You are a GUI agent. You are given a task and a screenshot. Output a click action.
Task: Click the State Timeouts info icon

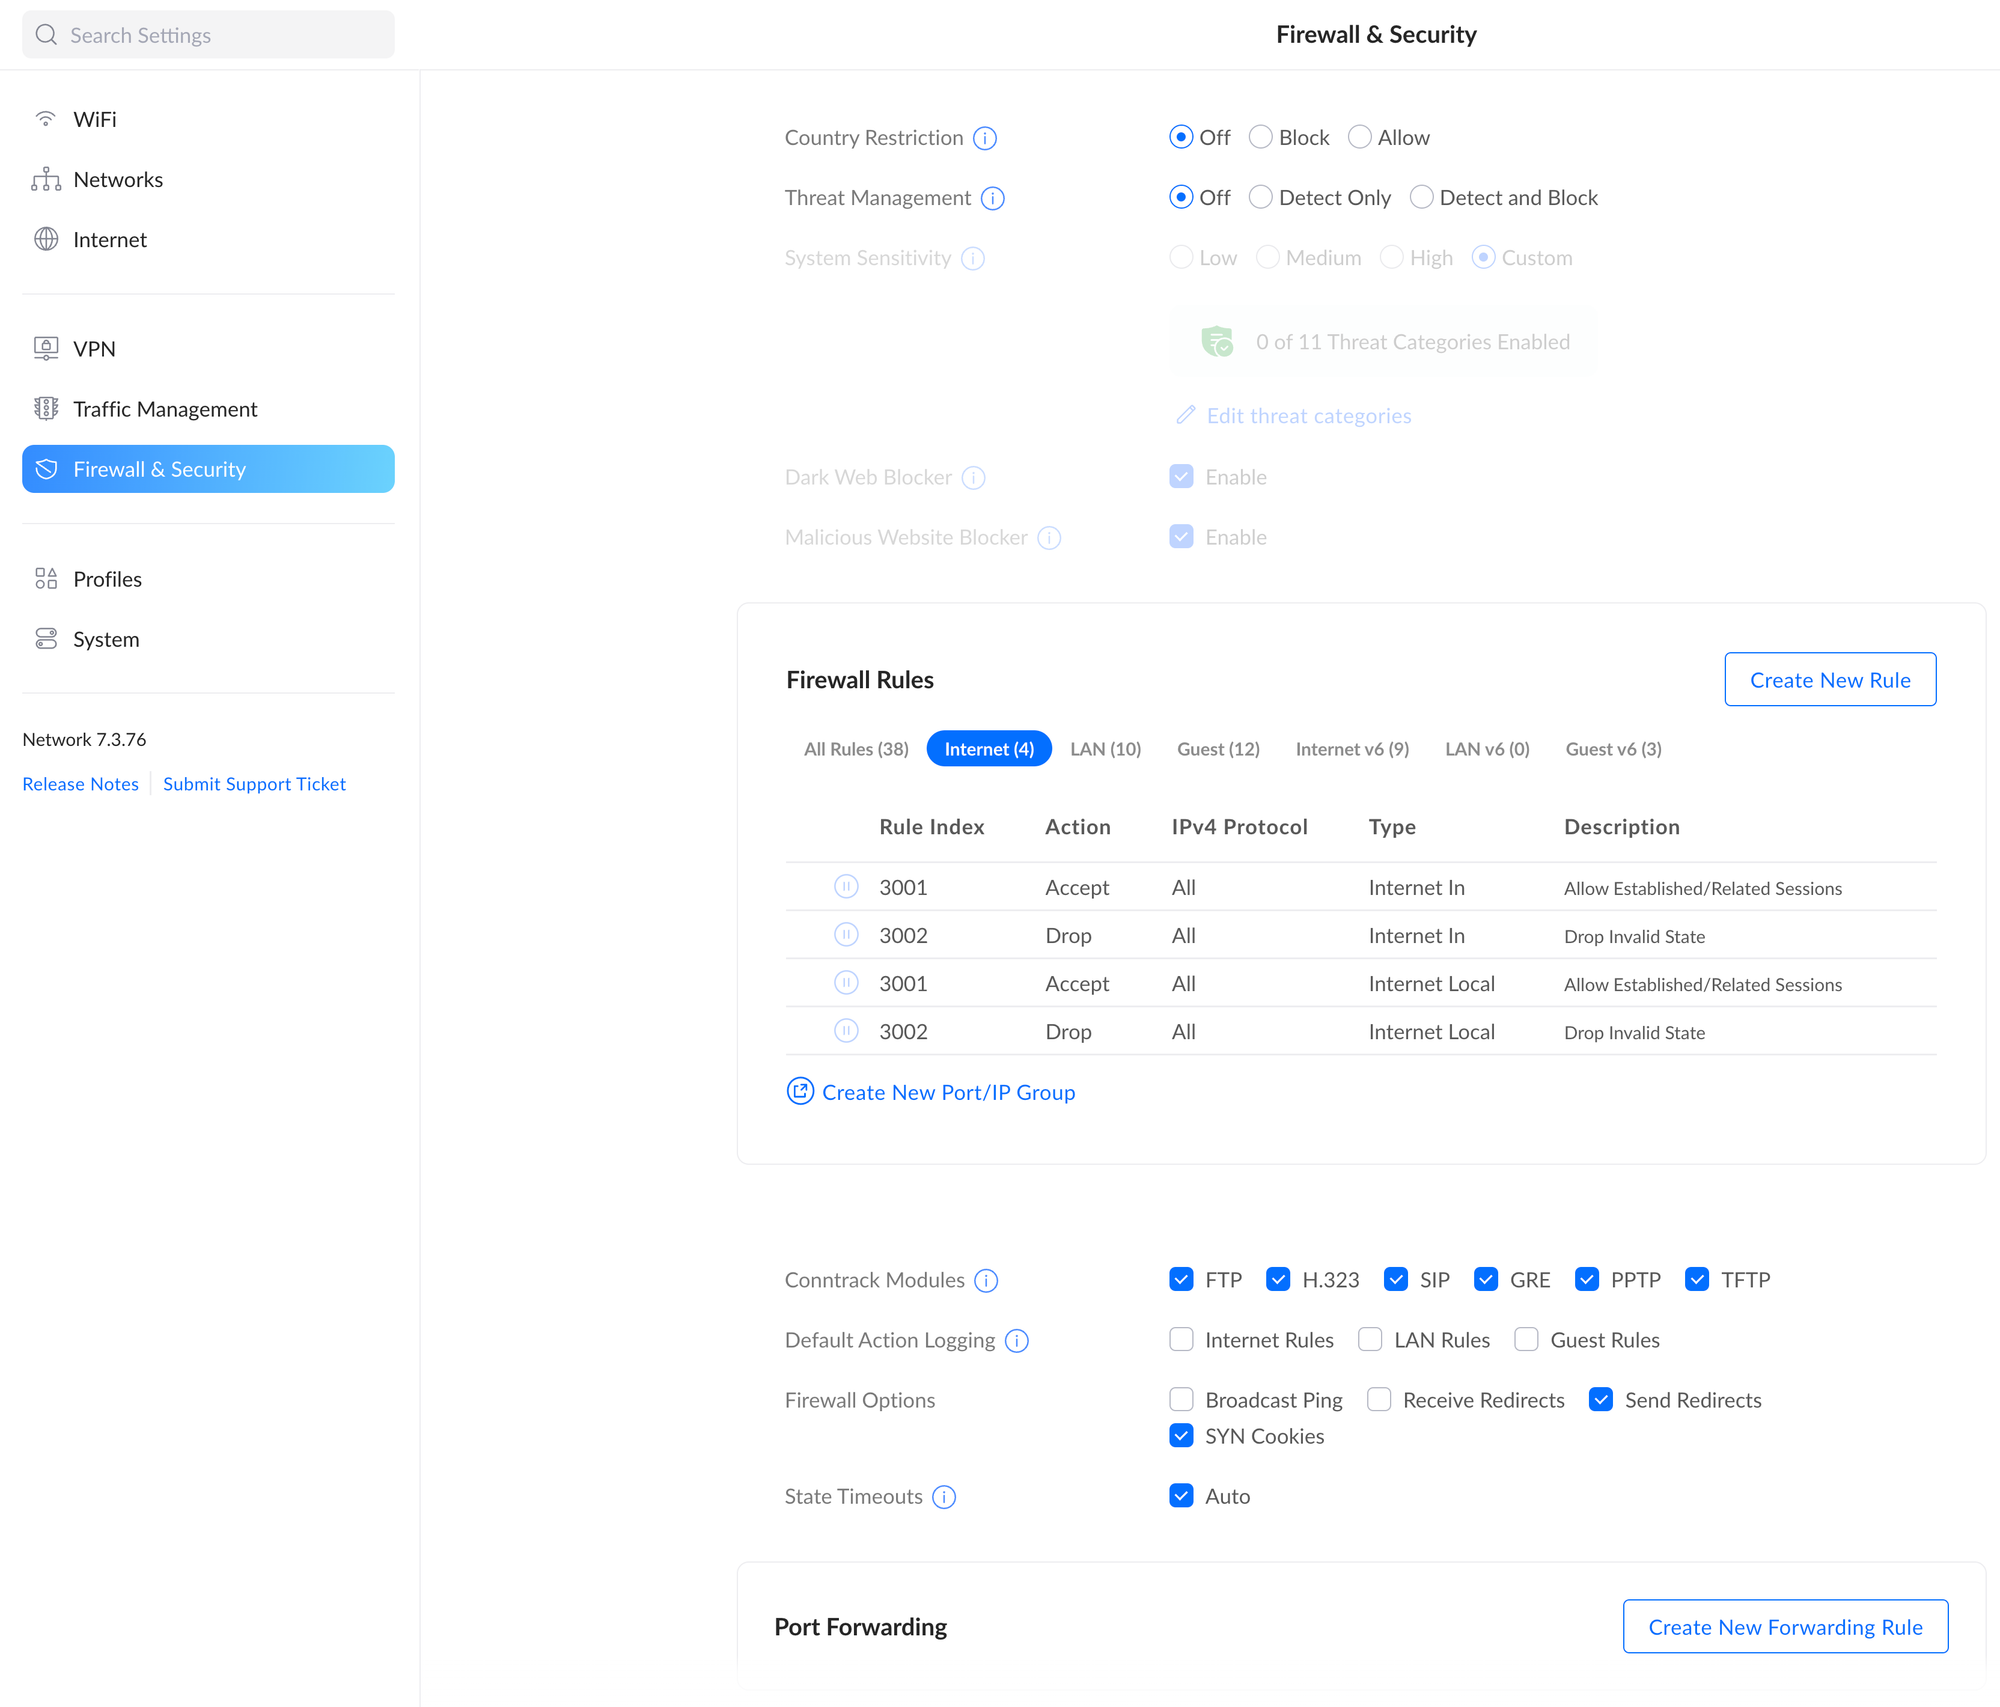pyautogui.click(x=944, y=1497)
